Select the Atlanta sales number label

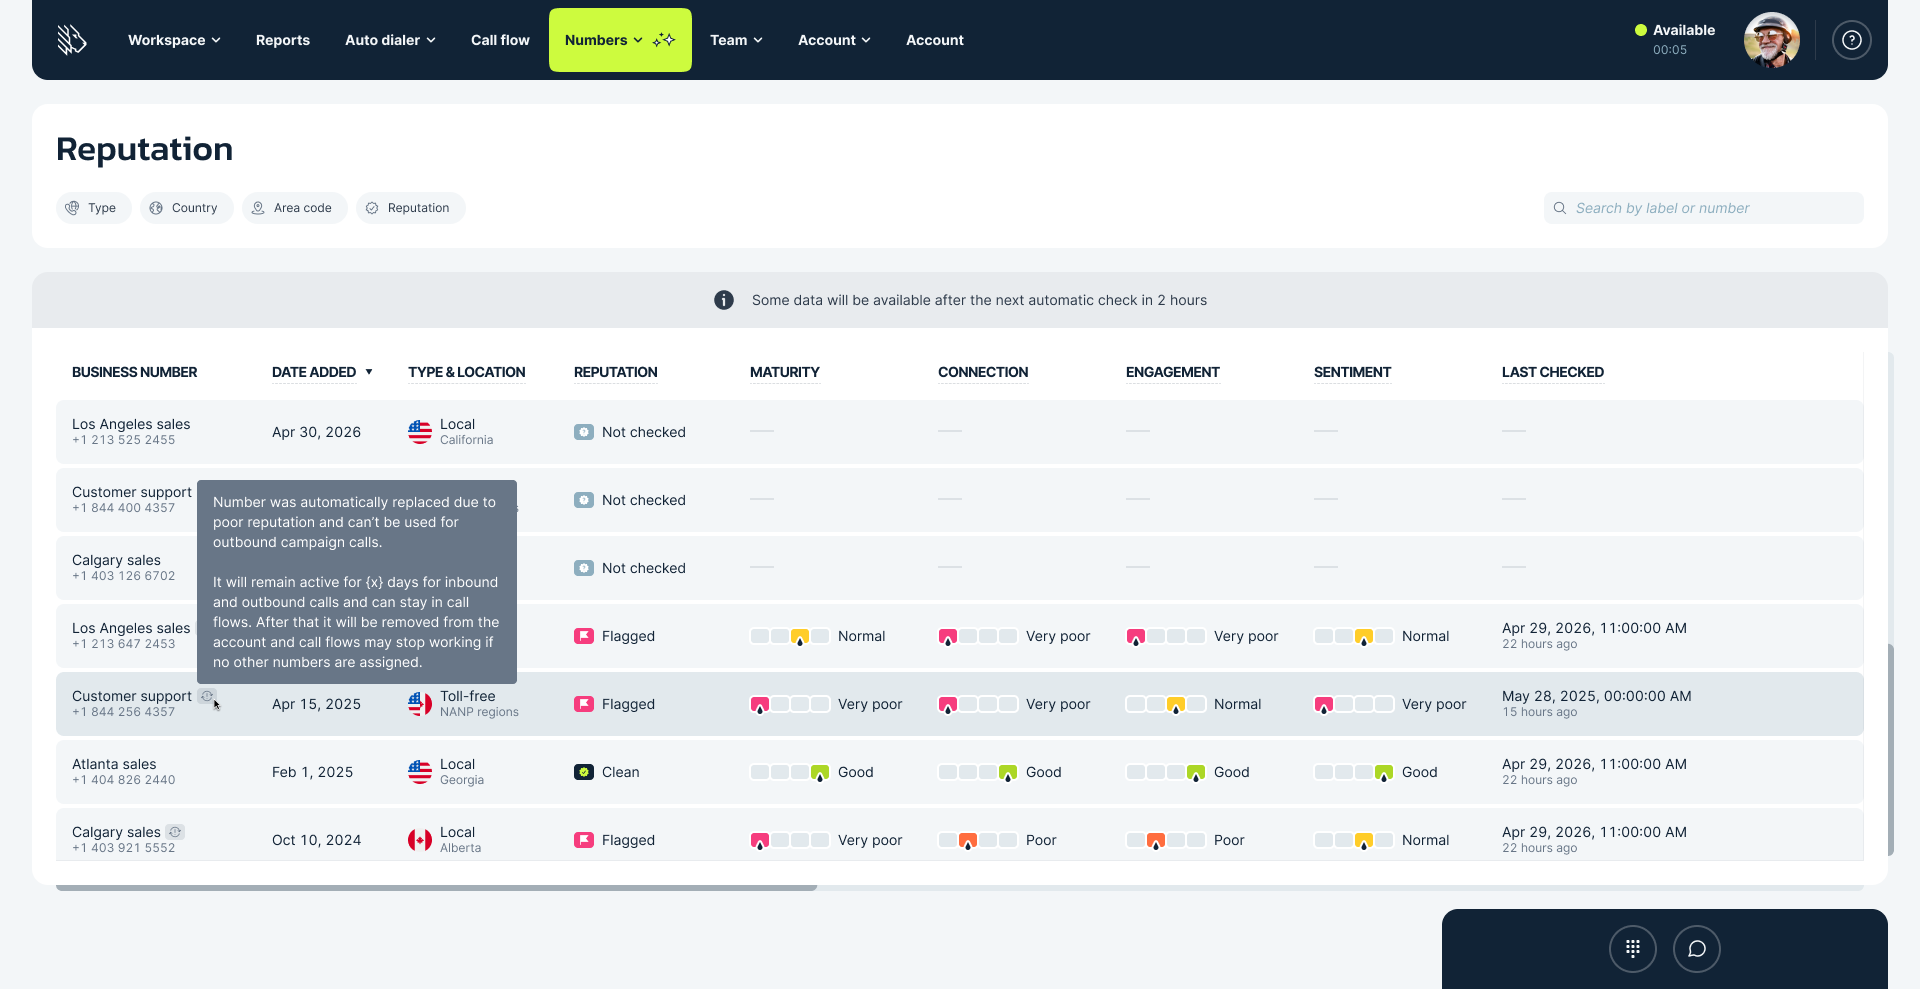114,764
